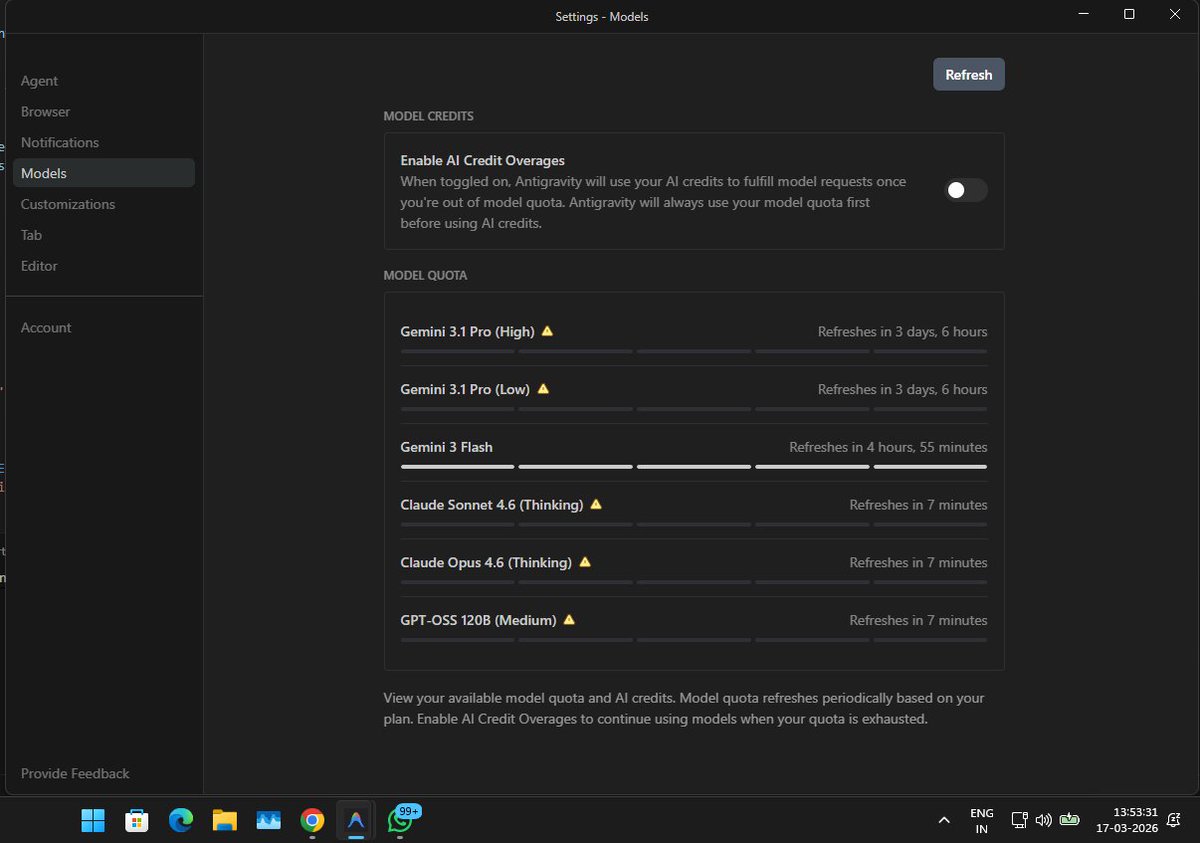Click the battery icon in the system tray
The height and width of the screenshot is (843, 1200).
click(1069, 821)
